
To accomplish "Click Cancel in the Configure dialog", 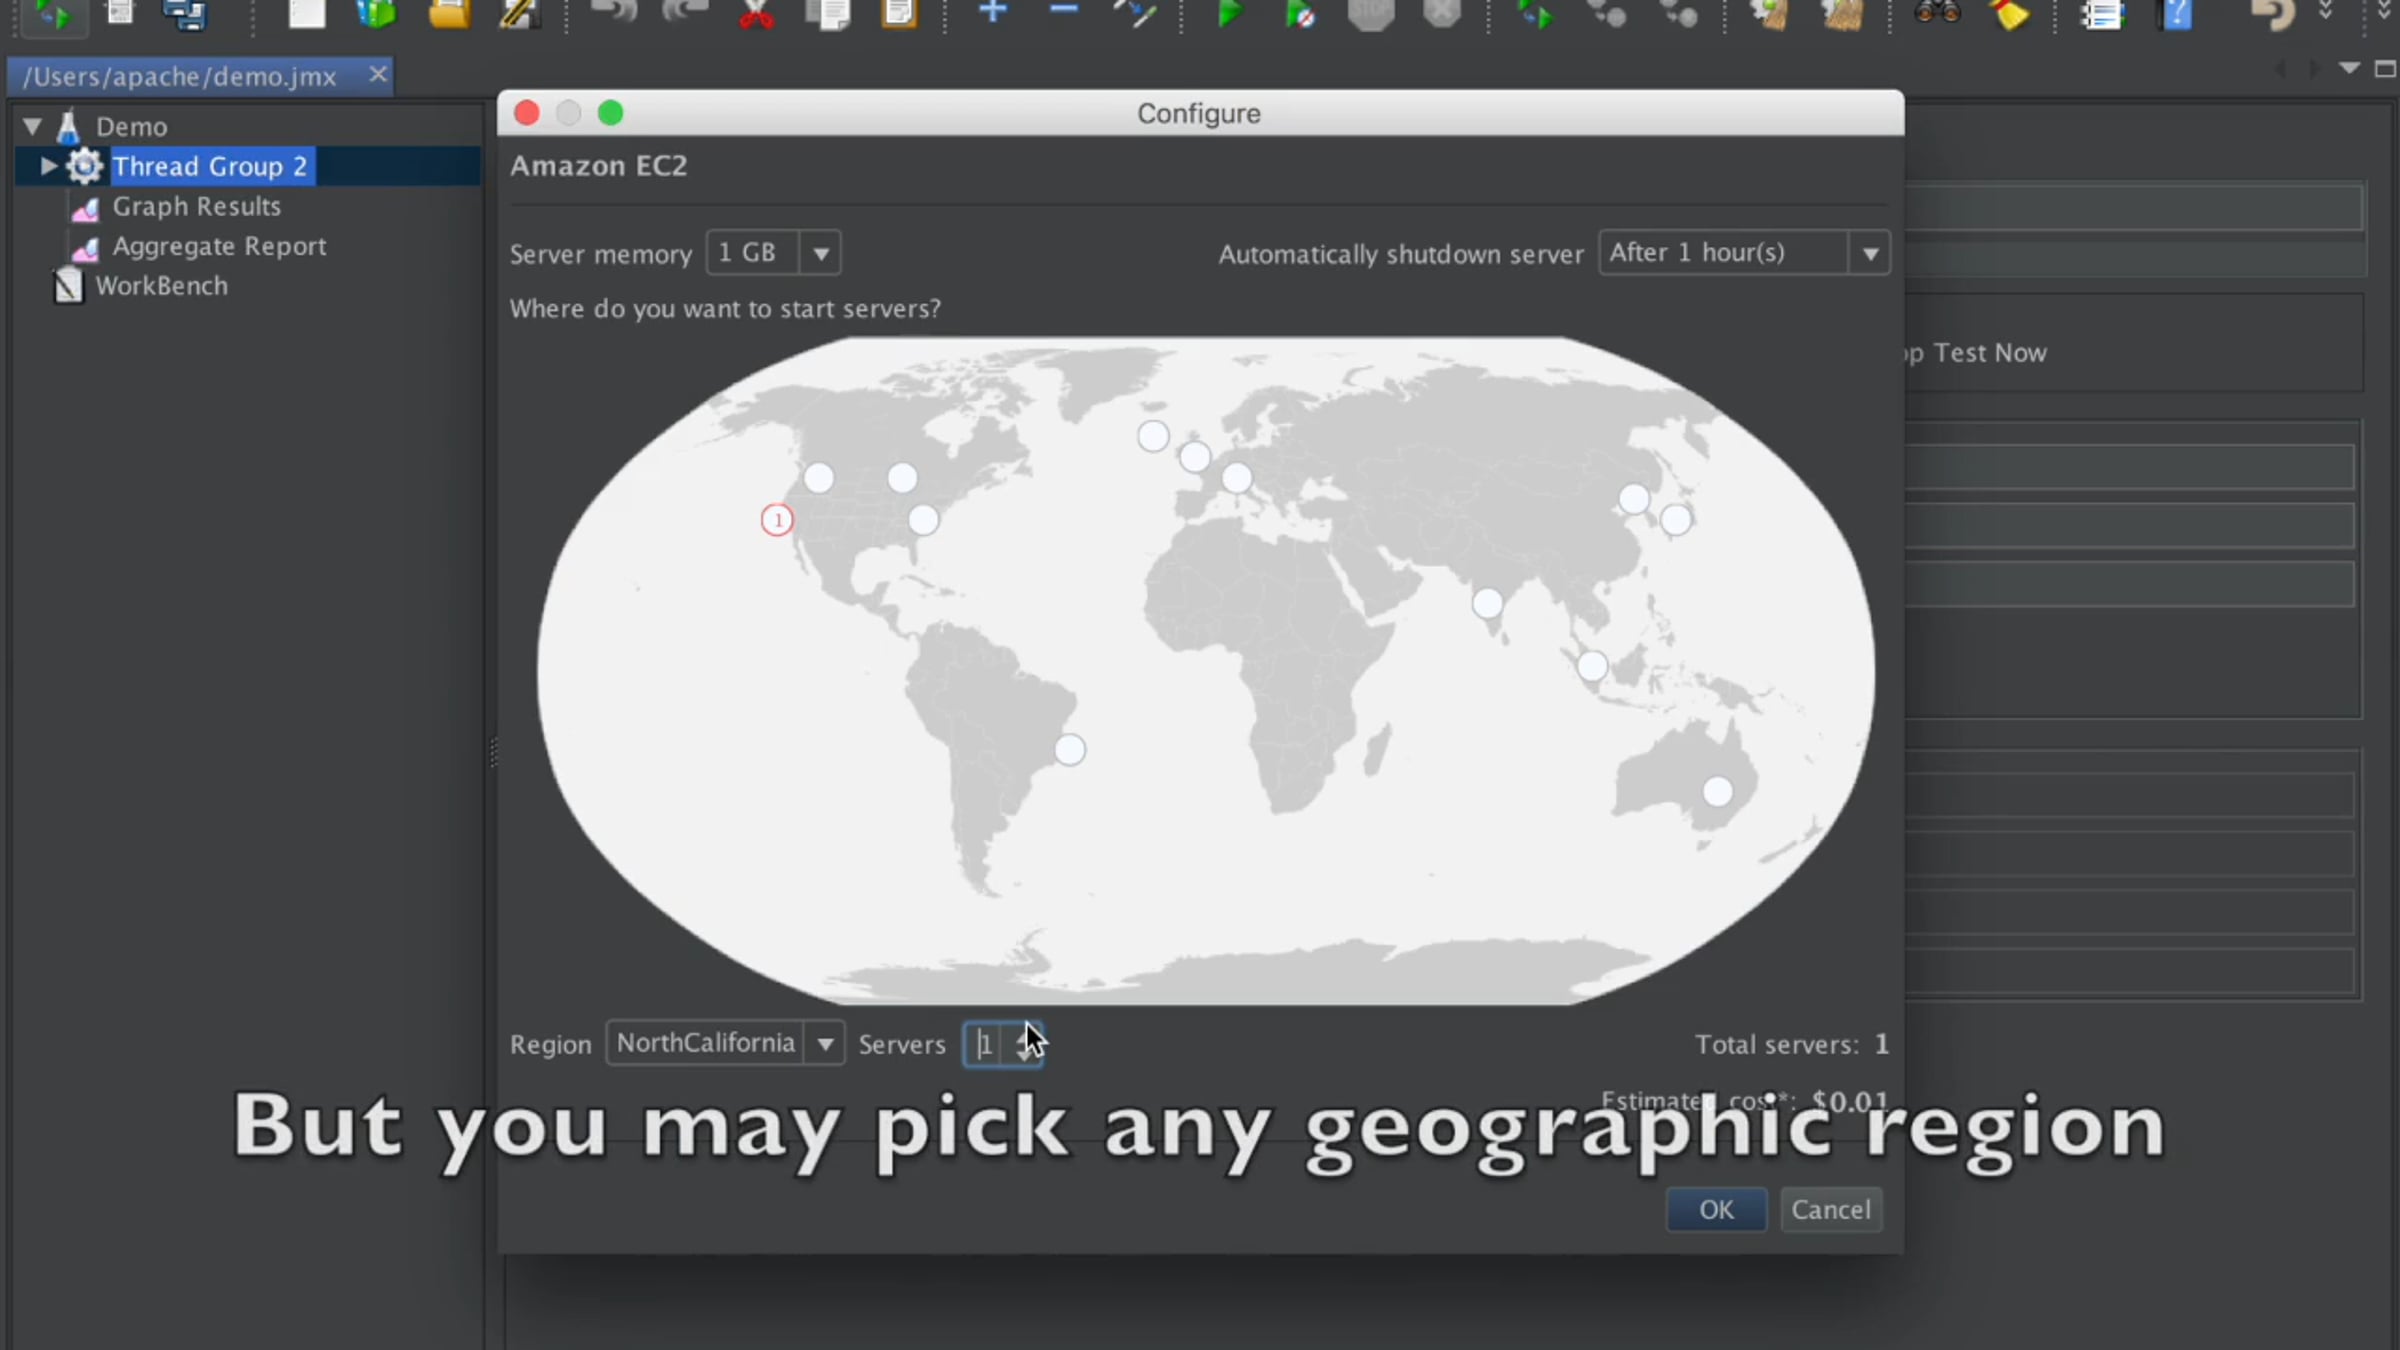I will (x=1831, y=1209).
